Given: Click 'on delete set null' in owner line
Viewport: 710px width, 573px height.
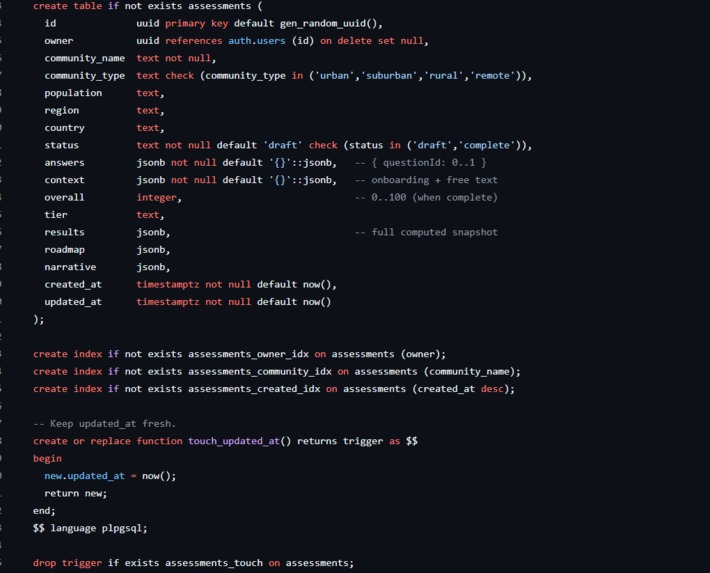Looking at the screenshot, I should point(372,41).
